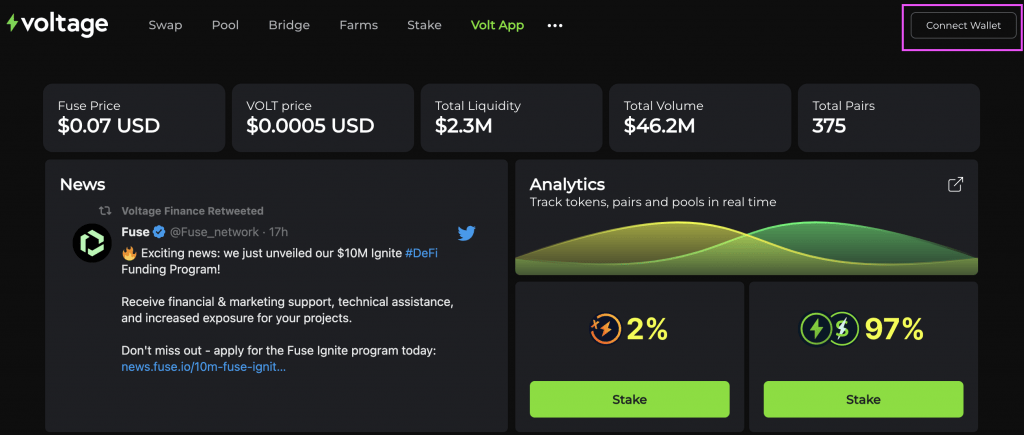The width and height of the screenshot is (1024, 435).
Task: Click the Connect Wallet button
Action: click(x=963, y=25)
